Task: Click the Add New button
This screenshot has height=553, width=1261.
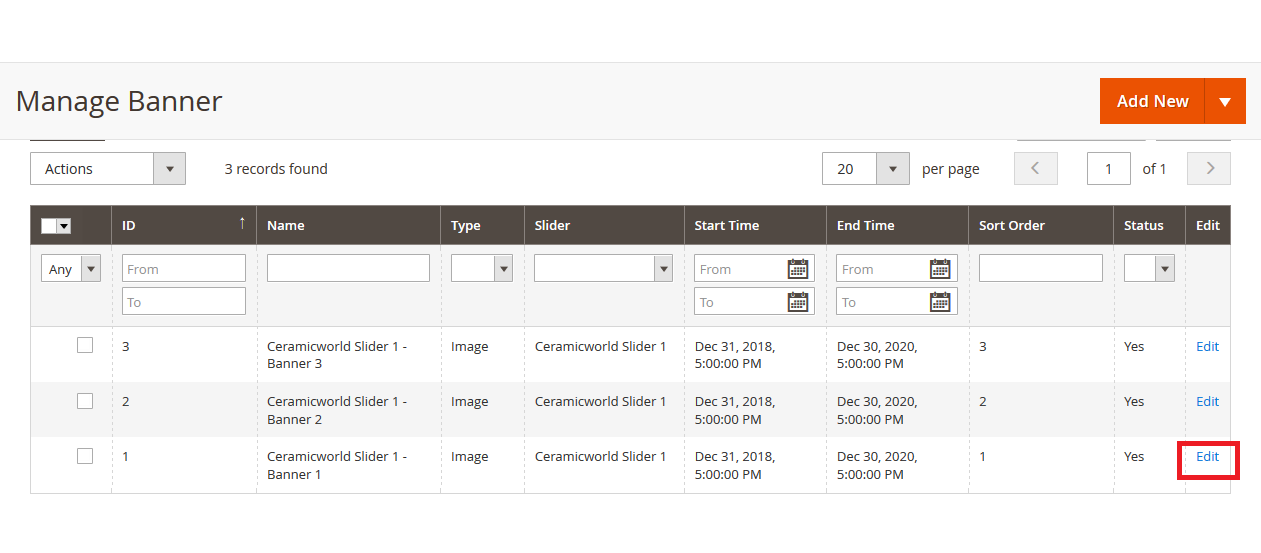Action: point(1152,101)
